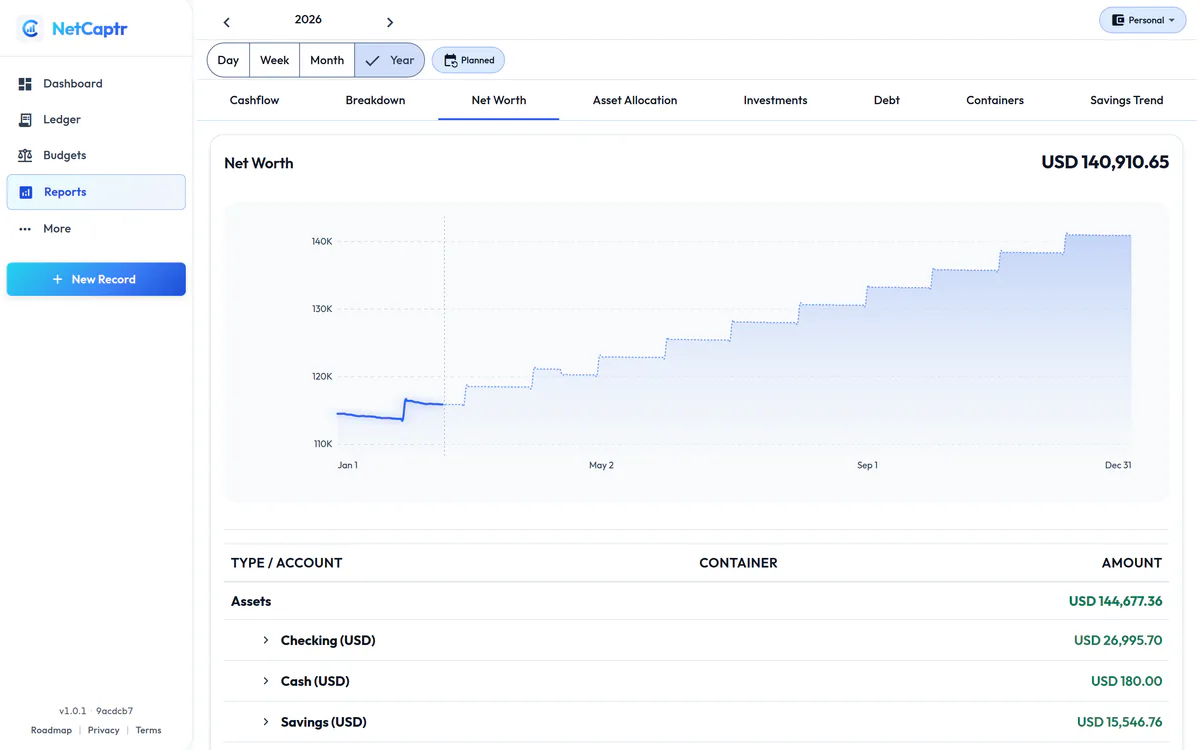1200x750 pixels.
Task: Click the May 2 axis label
Action: point(601,465)
